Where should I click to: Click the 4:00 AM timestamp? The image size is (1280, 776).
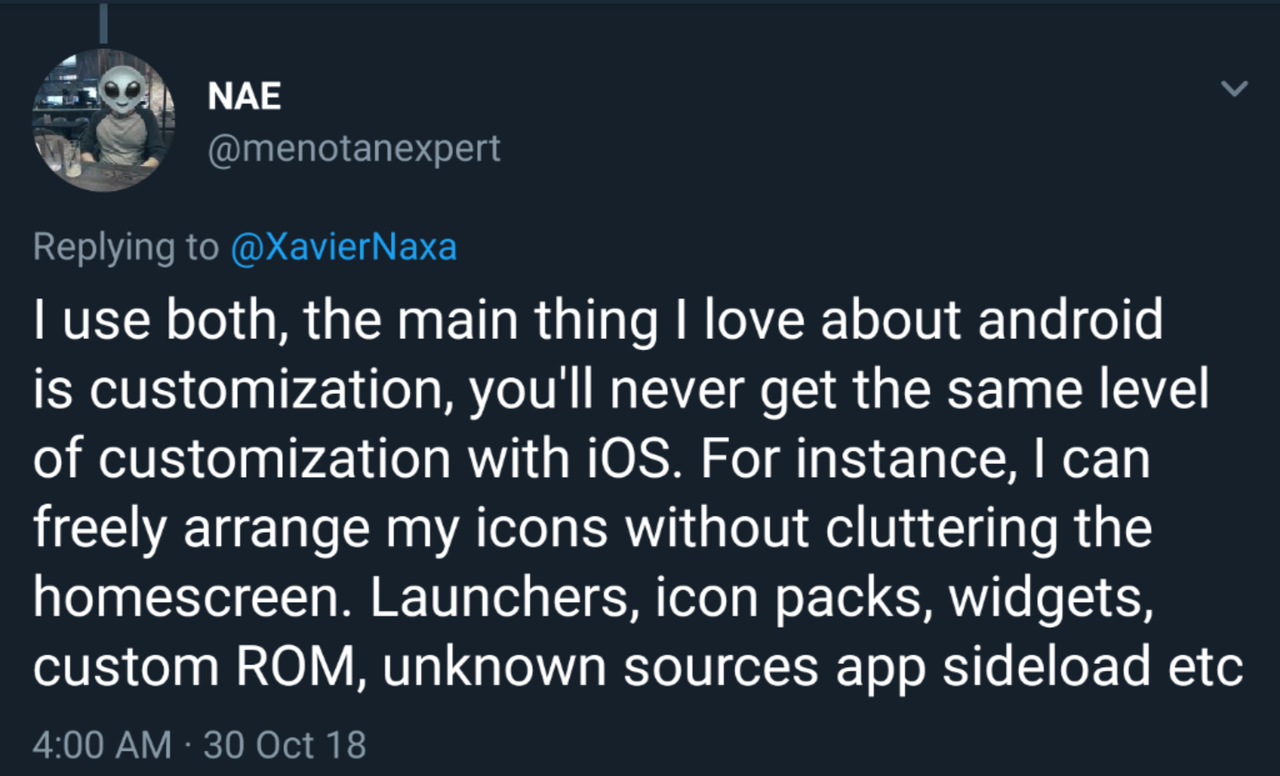tap(103, 745)
